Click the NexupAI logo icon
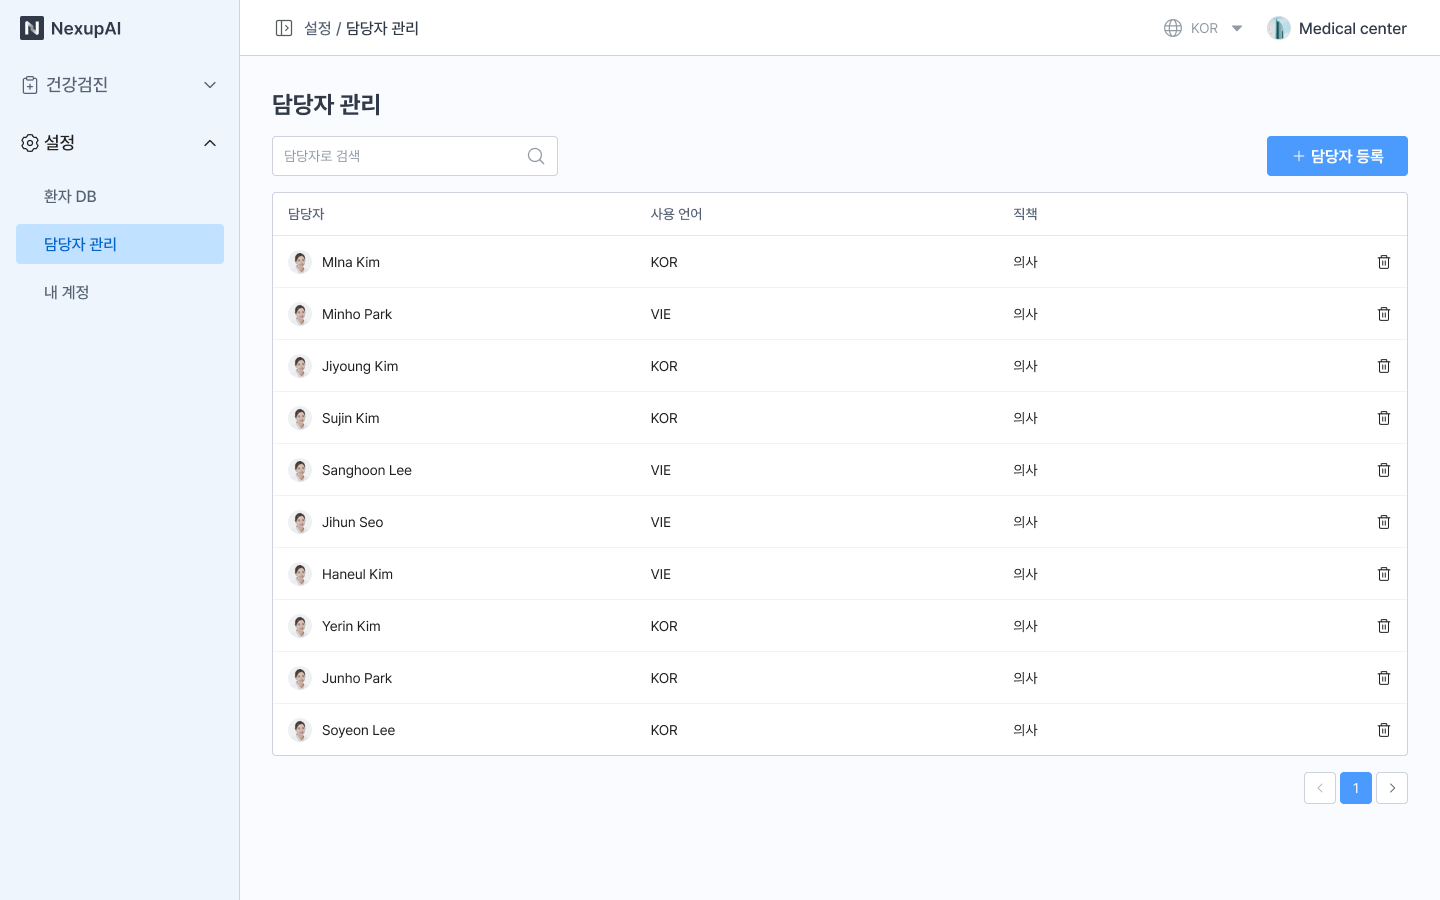Screen dimensions: 1440x900 [32, 28]
